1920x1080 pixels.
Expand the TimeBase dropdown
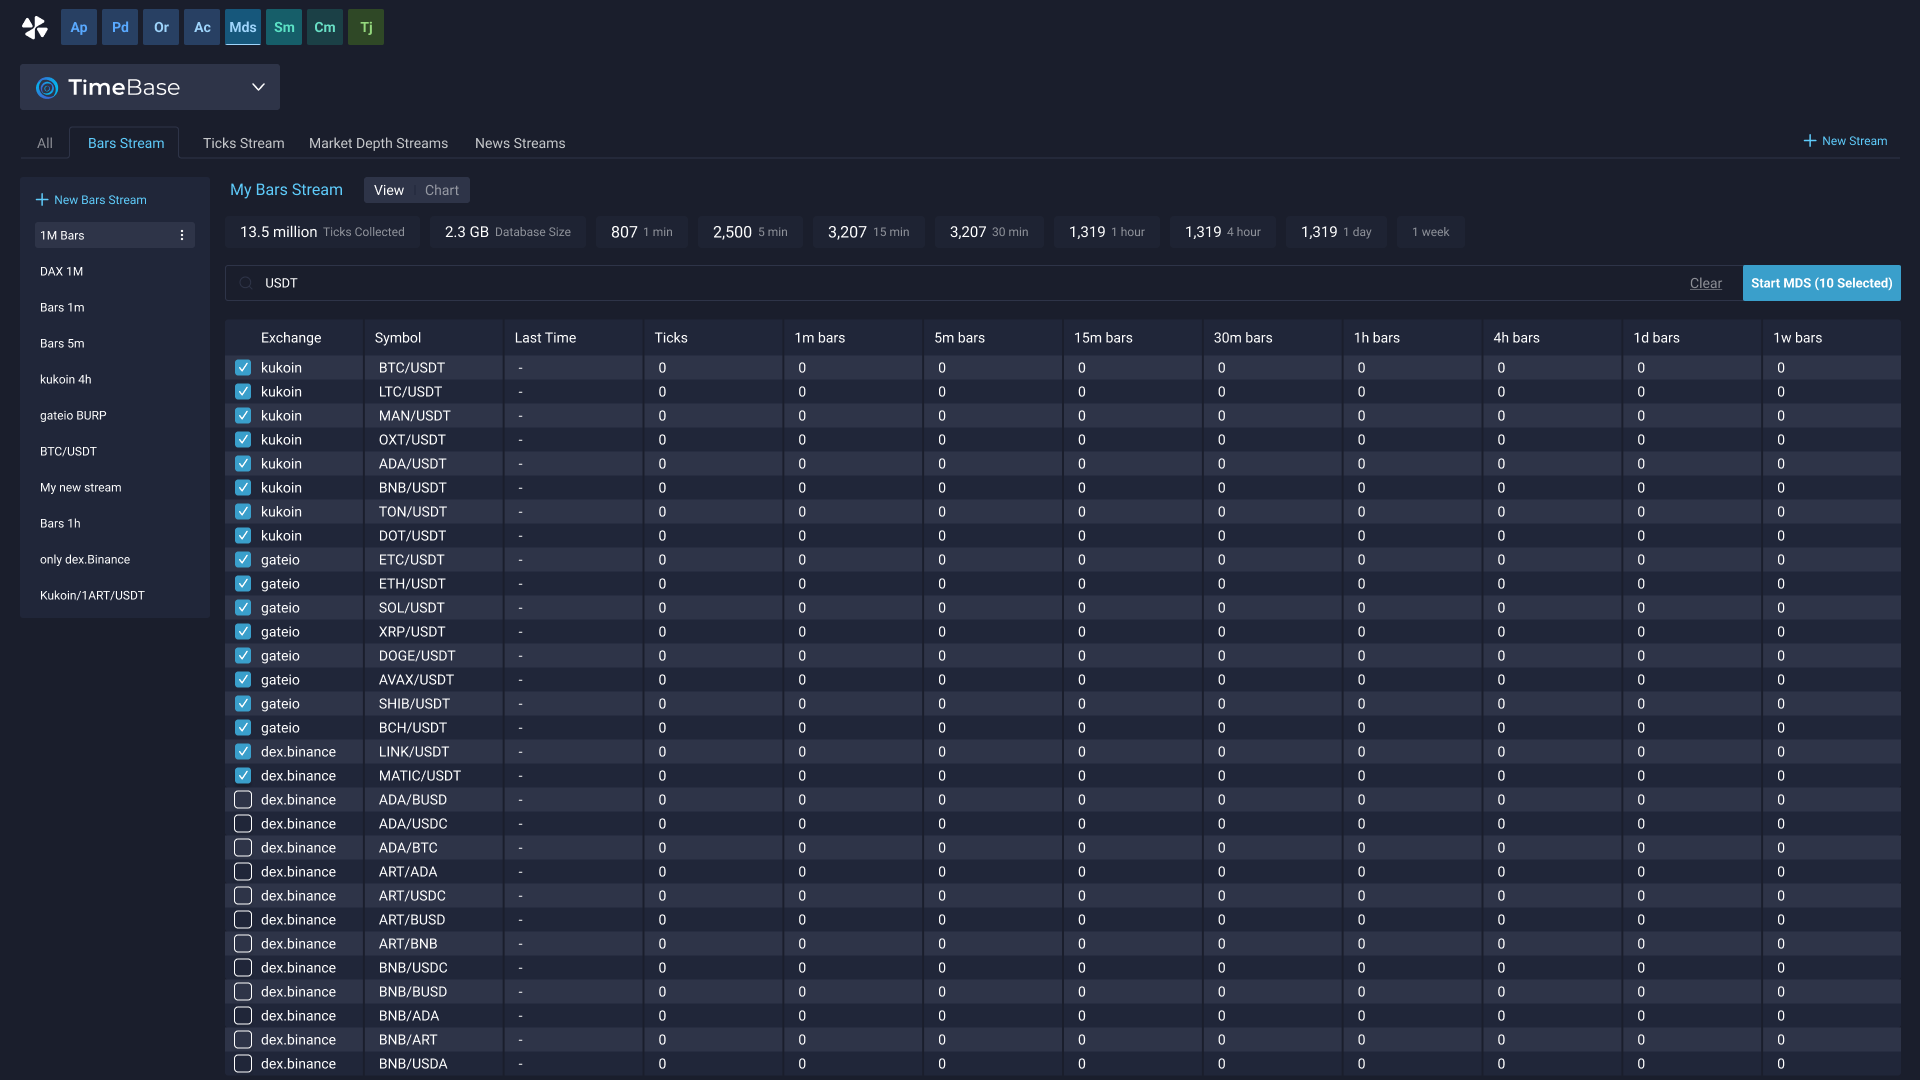click(258, 87)
